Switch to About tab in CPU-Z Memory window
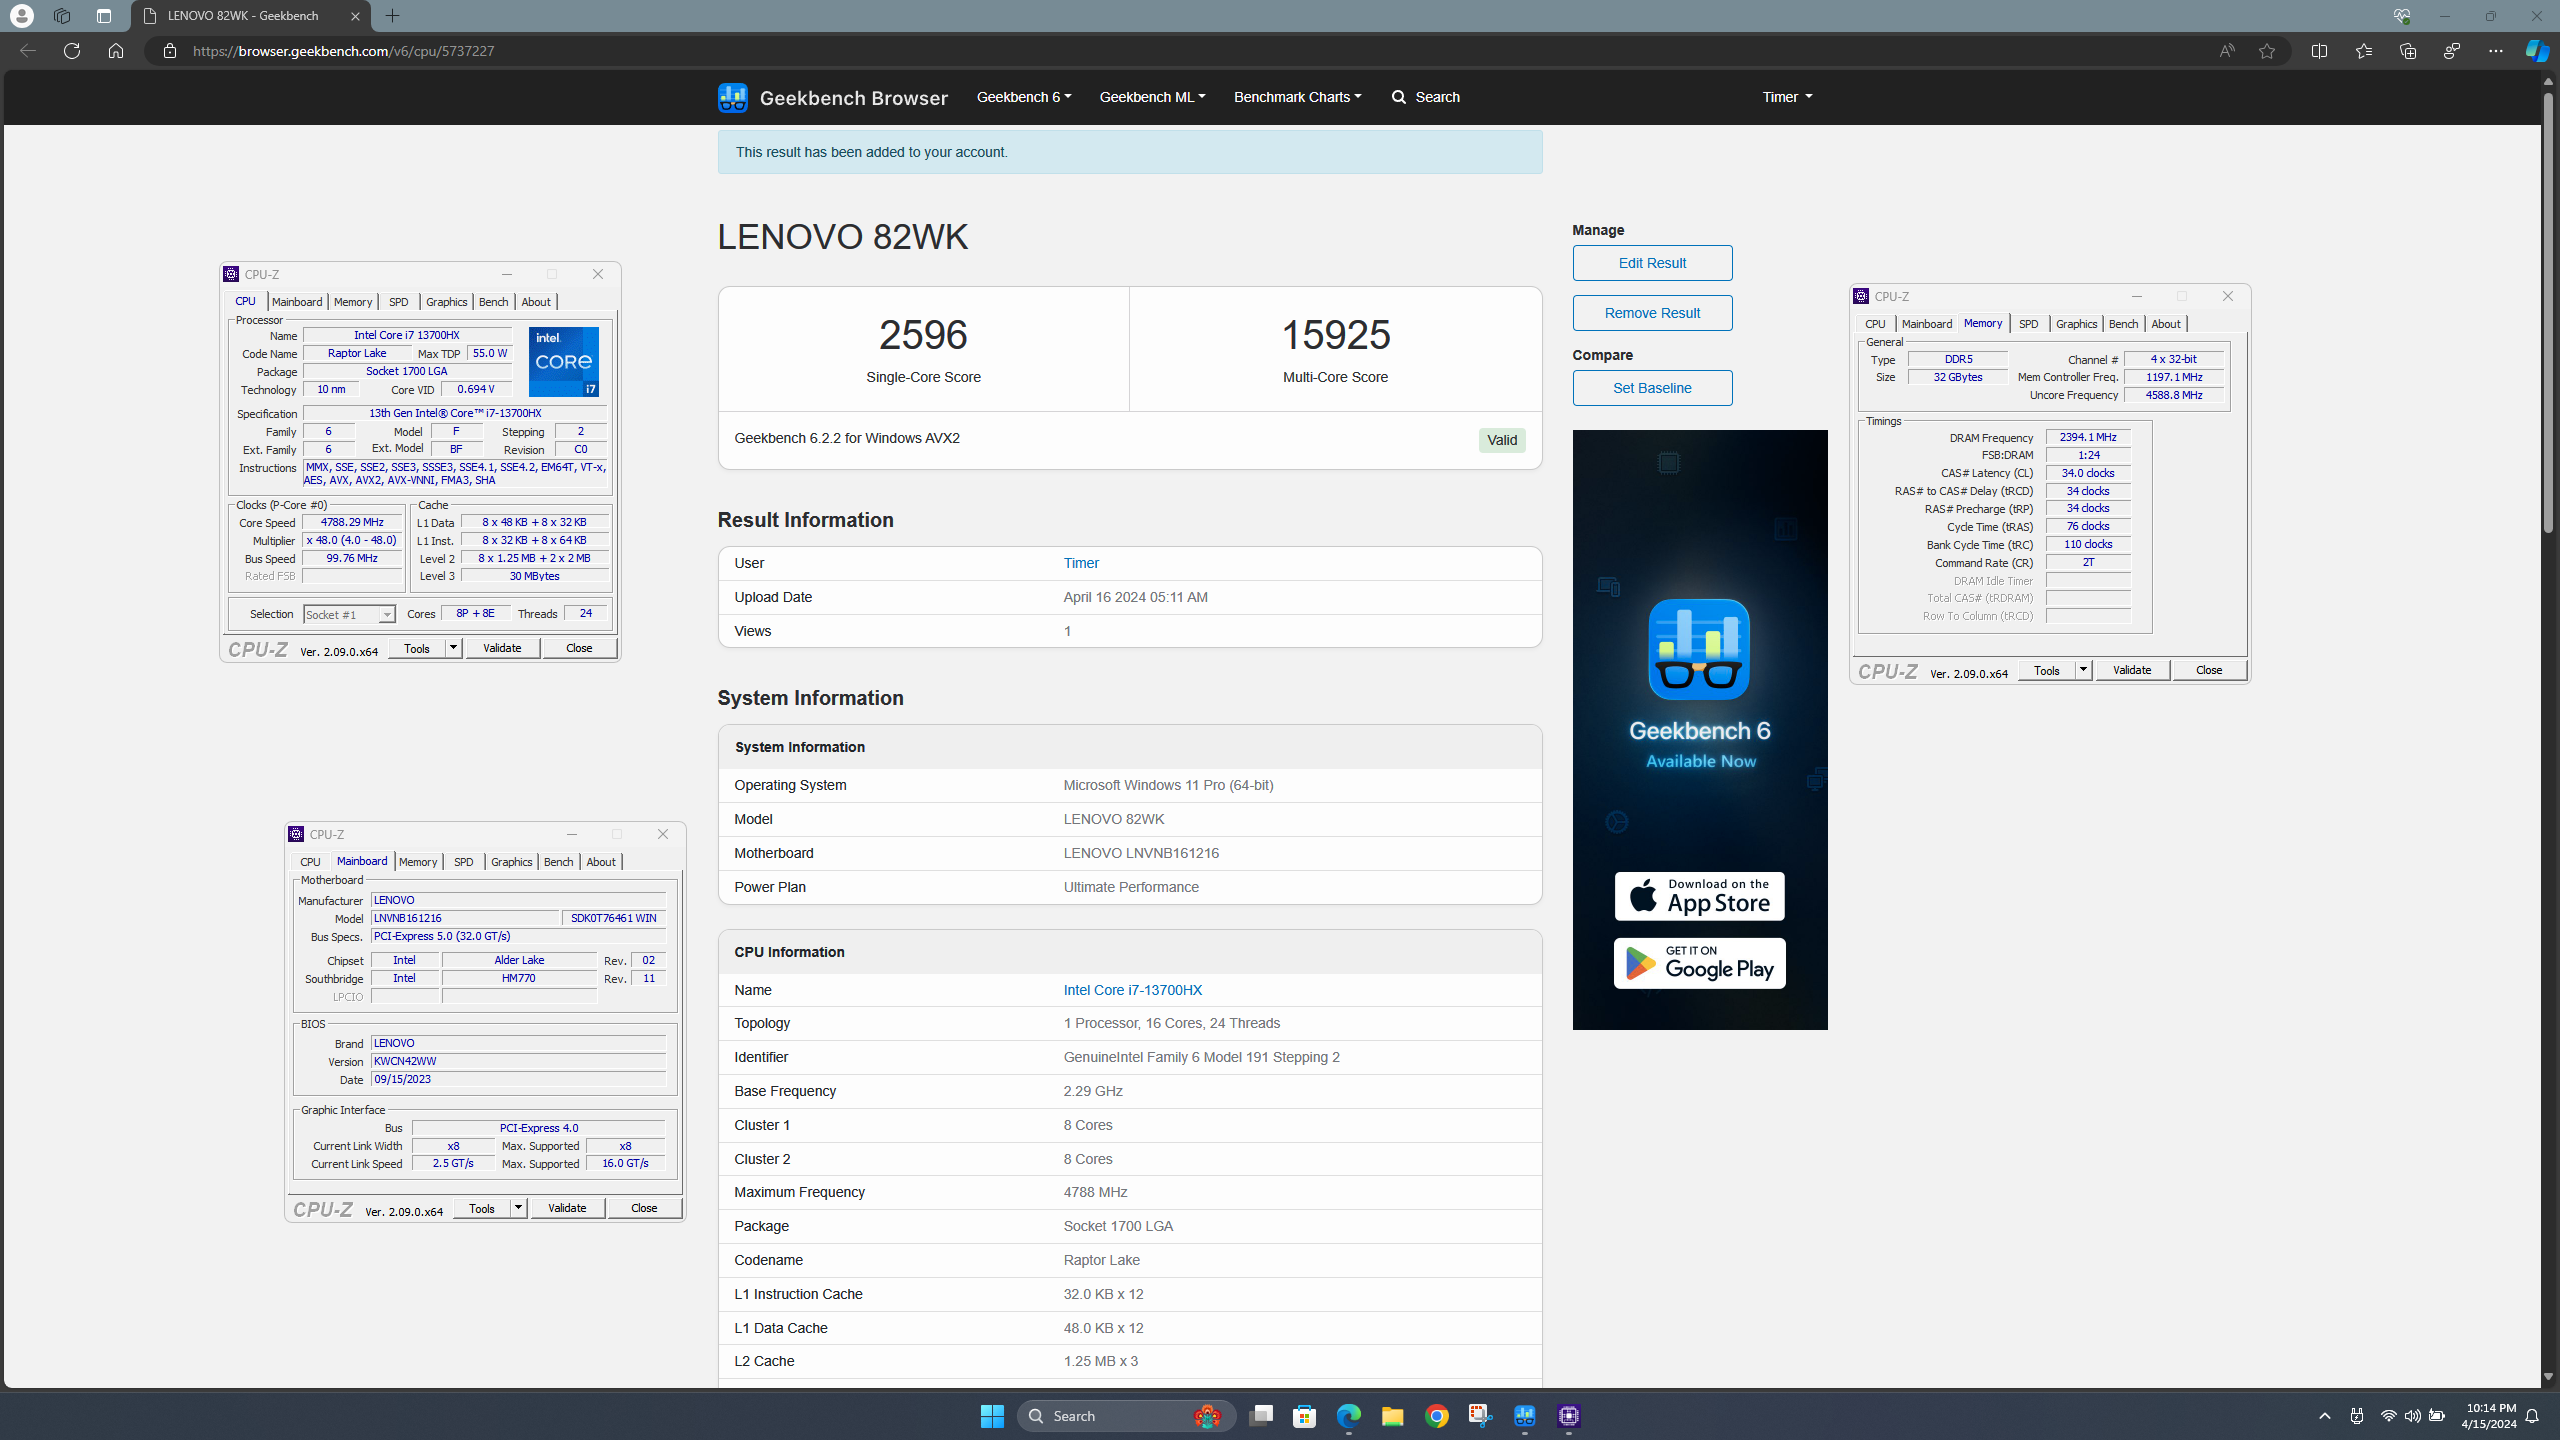The width and height of the screenshot is (2560, 1440). (x=2165, y=324)
